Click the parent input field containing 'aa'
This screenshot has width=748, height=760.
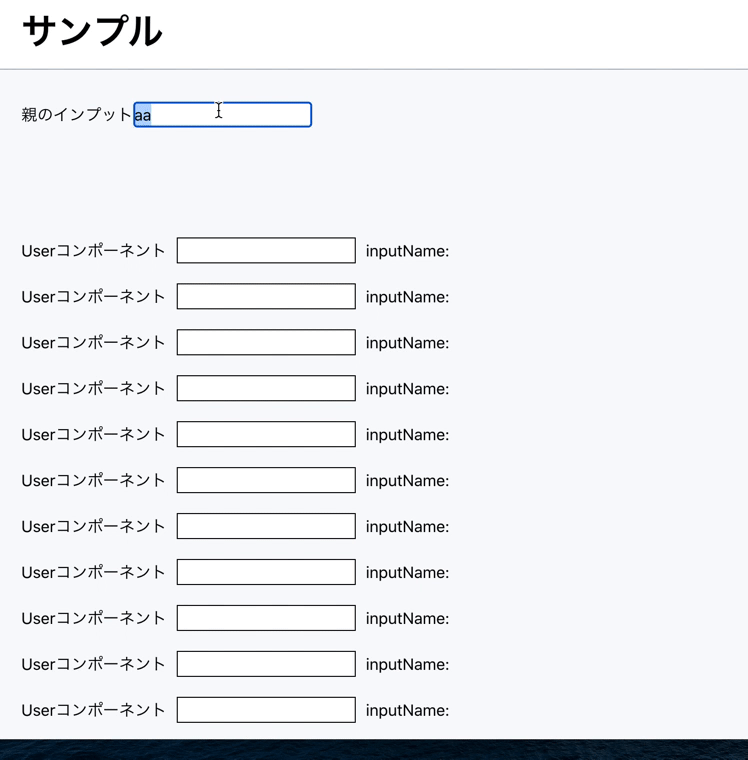pyautogui.click(x=222, y=115)
